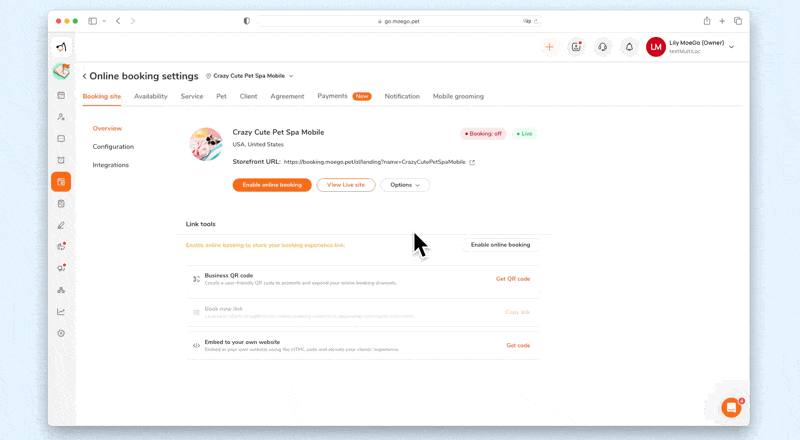
Task: Select Configuration in the left submenu
Action: coord(113,146)
